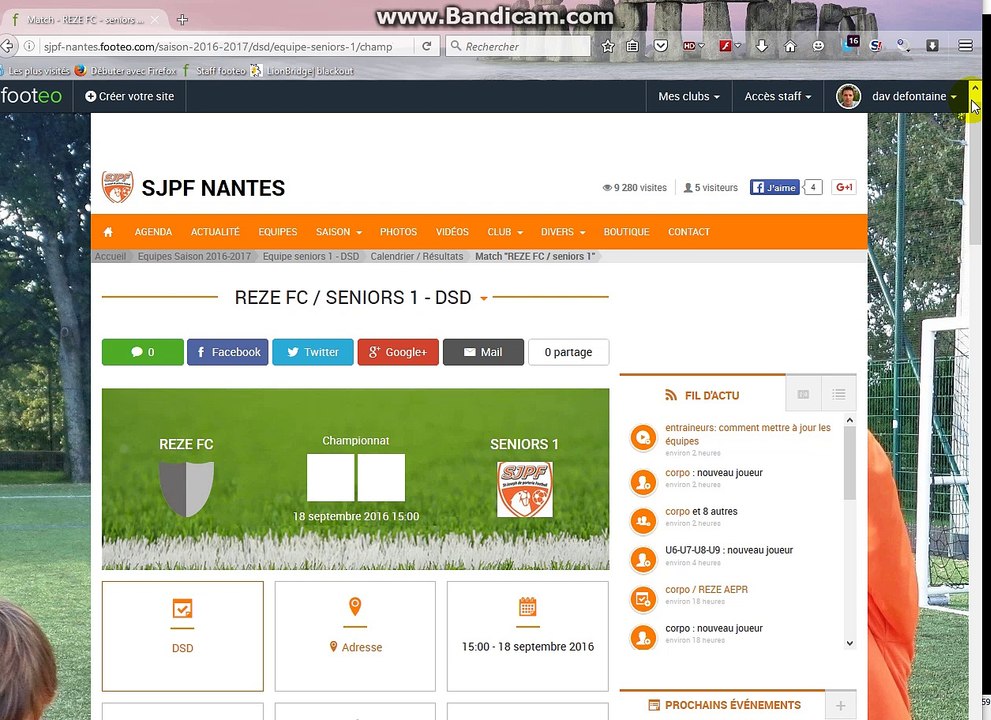
Task: Switch Fil d'actu to list view
Action: (x=839, y=394)
